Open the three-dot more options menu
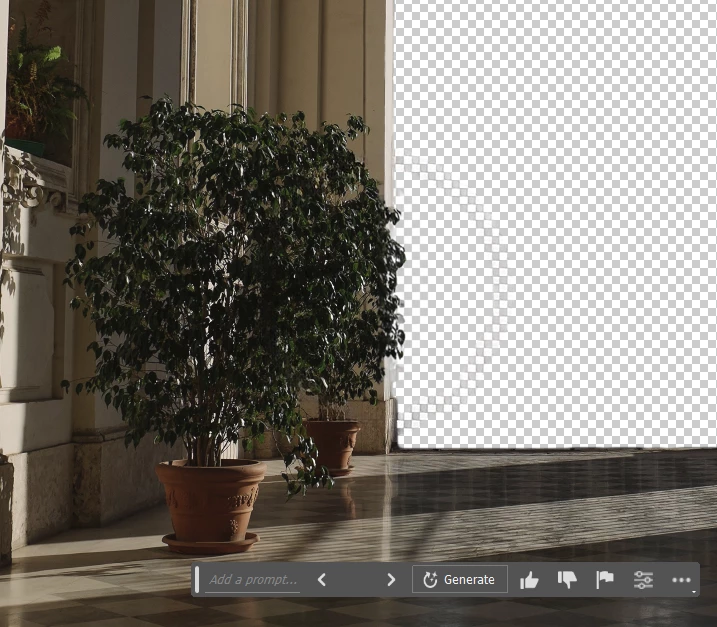The image size is (717, 627). coord(681,580)
